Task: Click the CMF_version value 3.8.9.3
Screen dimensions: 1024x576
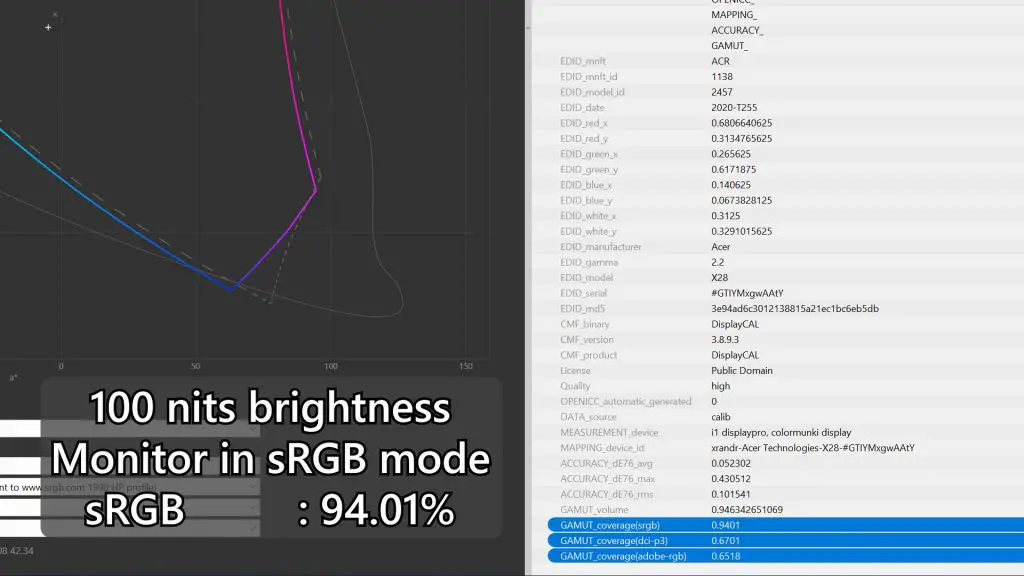Action: [x=725, y=340]
